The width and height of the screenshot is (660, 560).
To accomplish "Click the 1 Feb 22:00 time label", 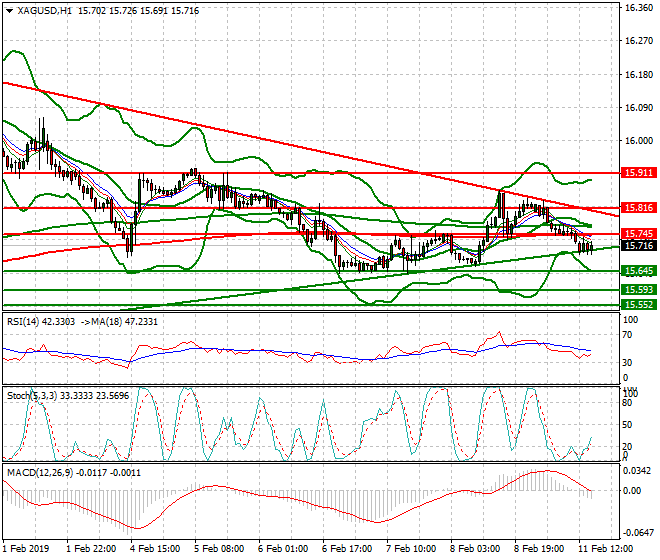I will (91, 549).
